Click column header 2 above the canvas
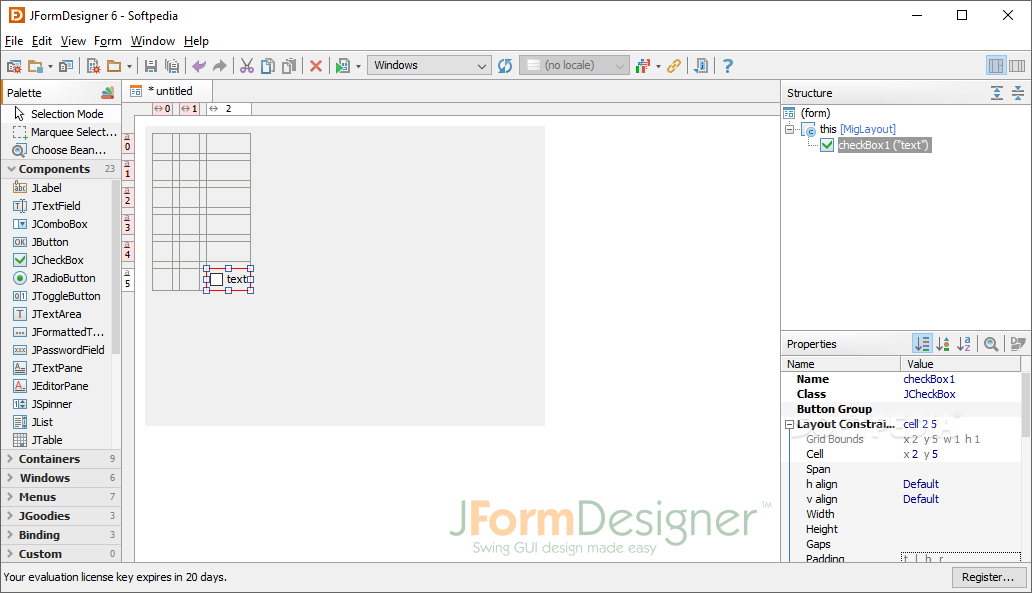Viewport: 1032px width, 593px height. [x=228, y=109]
